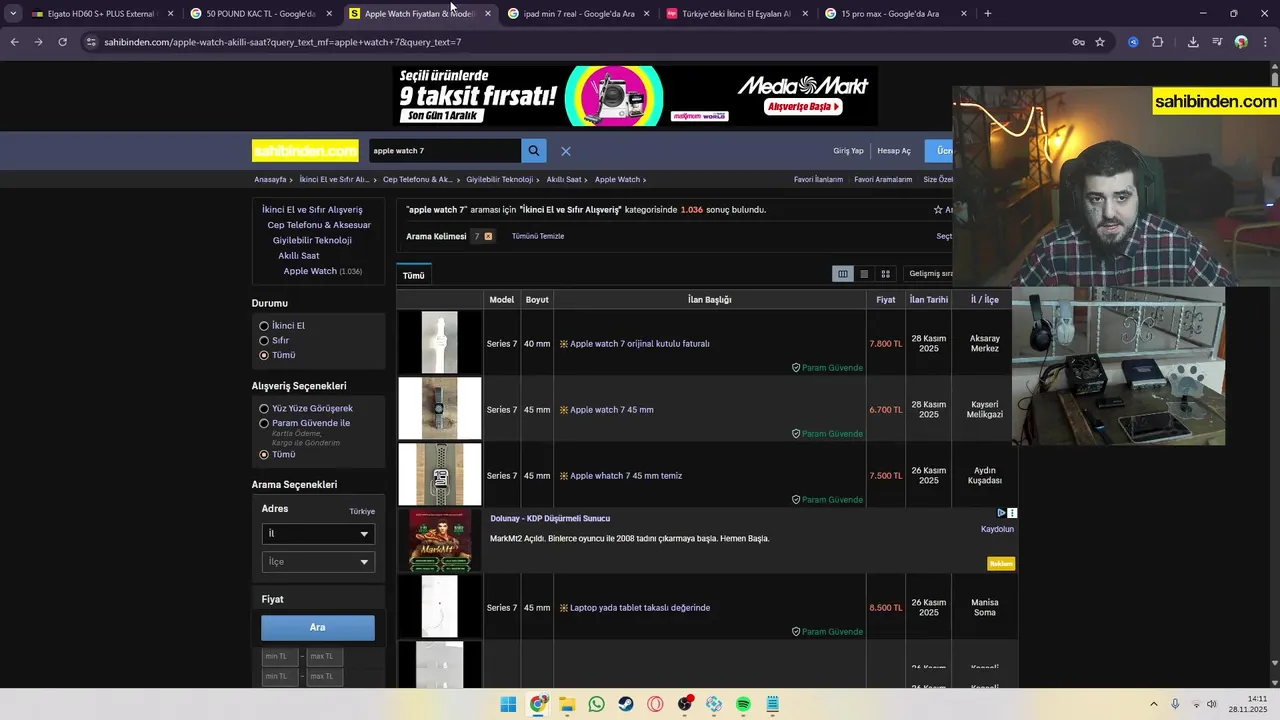Open the Chrome tab search dropdown arrow
This screenshot has width=1280, height=720.
(x=13, y=14)
